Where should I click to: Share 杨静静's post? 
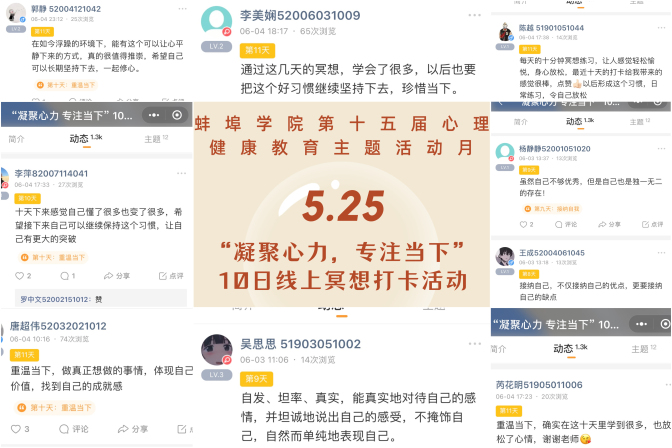click(609, 224)
